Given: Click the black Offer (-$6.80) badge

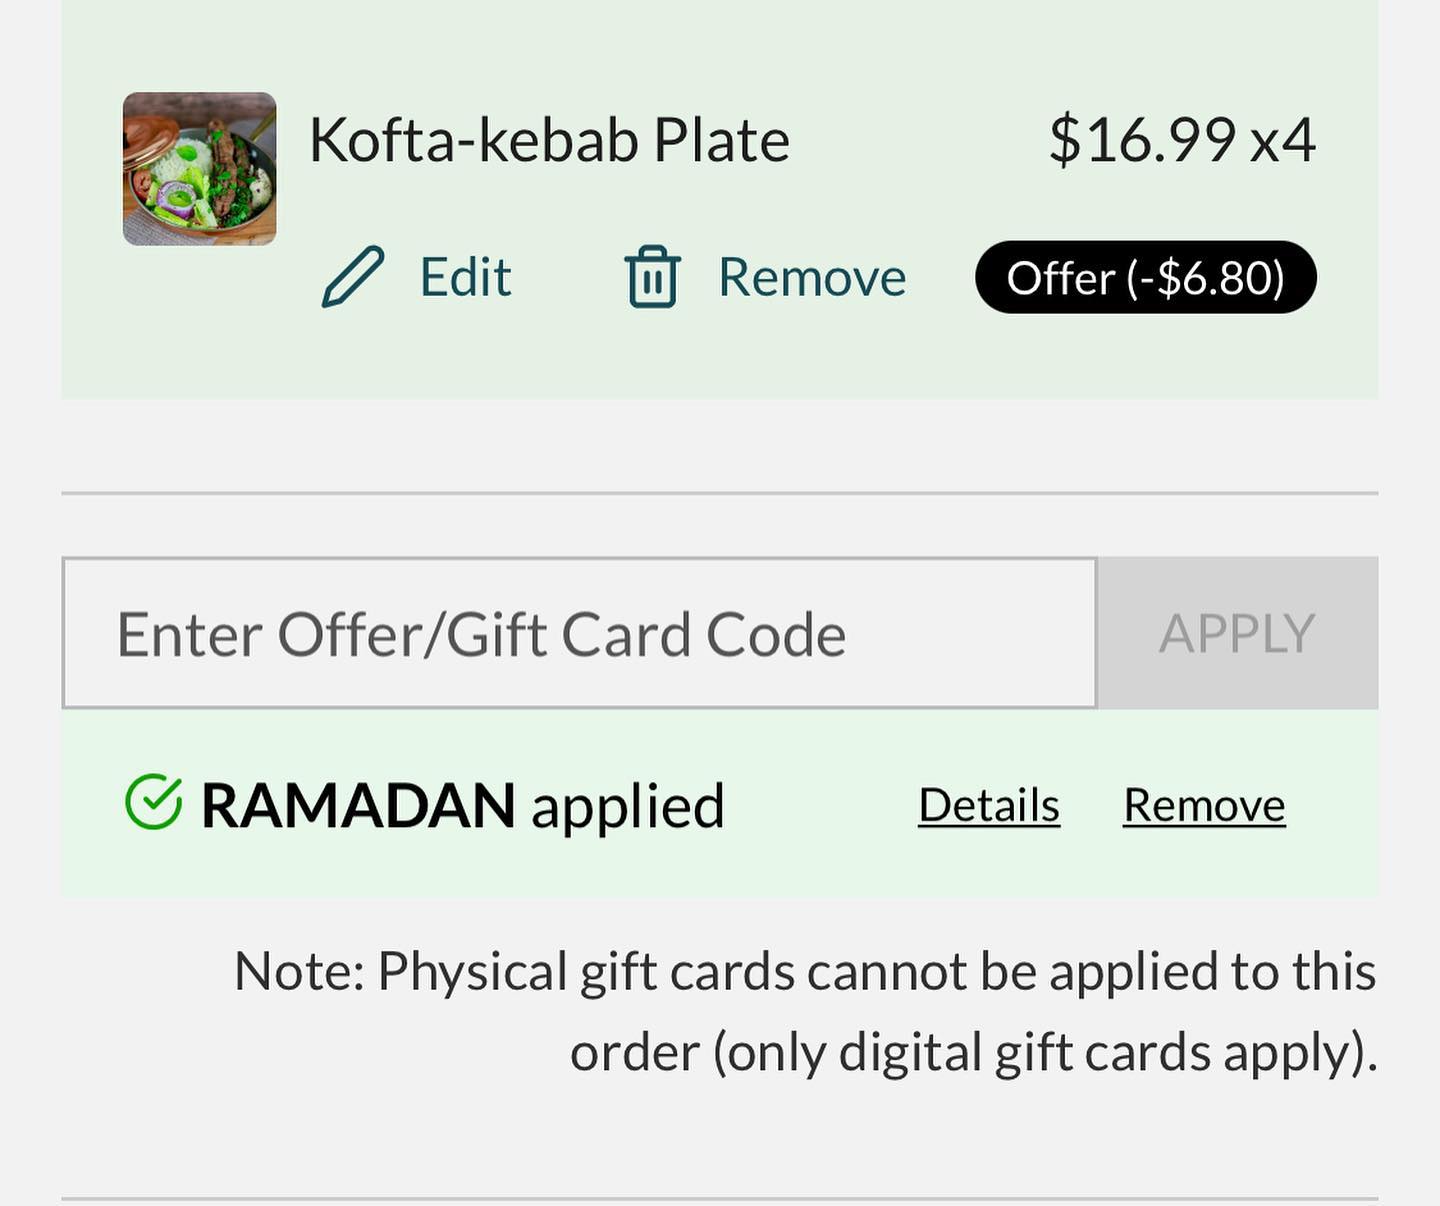Looking at the screenshot, I should pyautogui.click(x=1145, y=277).
